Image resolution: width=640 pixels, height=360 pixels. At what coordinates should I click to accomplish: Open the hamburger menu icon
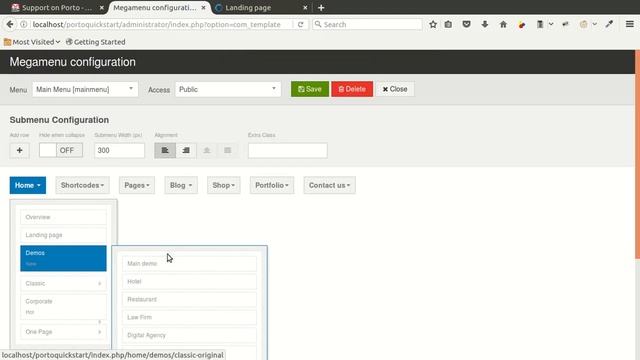tap(629, 24)
